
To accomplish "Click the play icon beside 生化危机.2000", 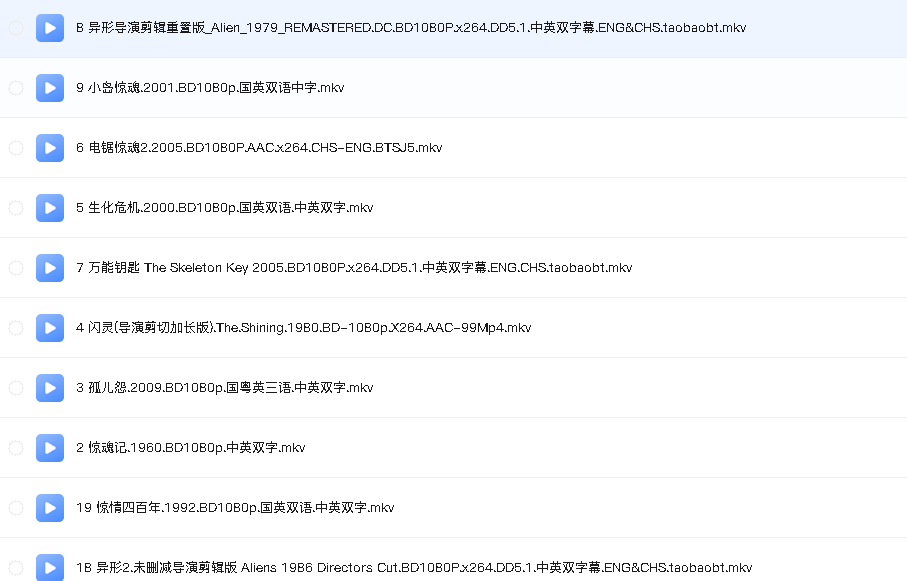I will point(50,208).
